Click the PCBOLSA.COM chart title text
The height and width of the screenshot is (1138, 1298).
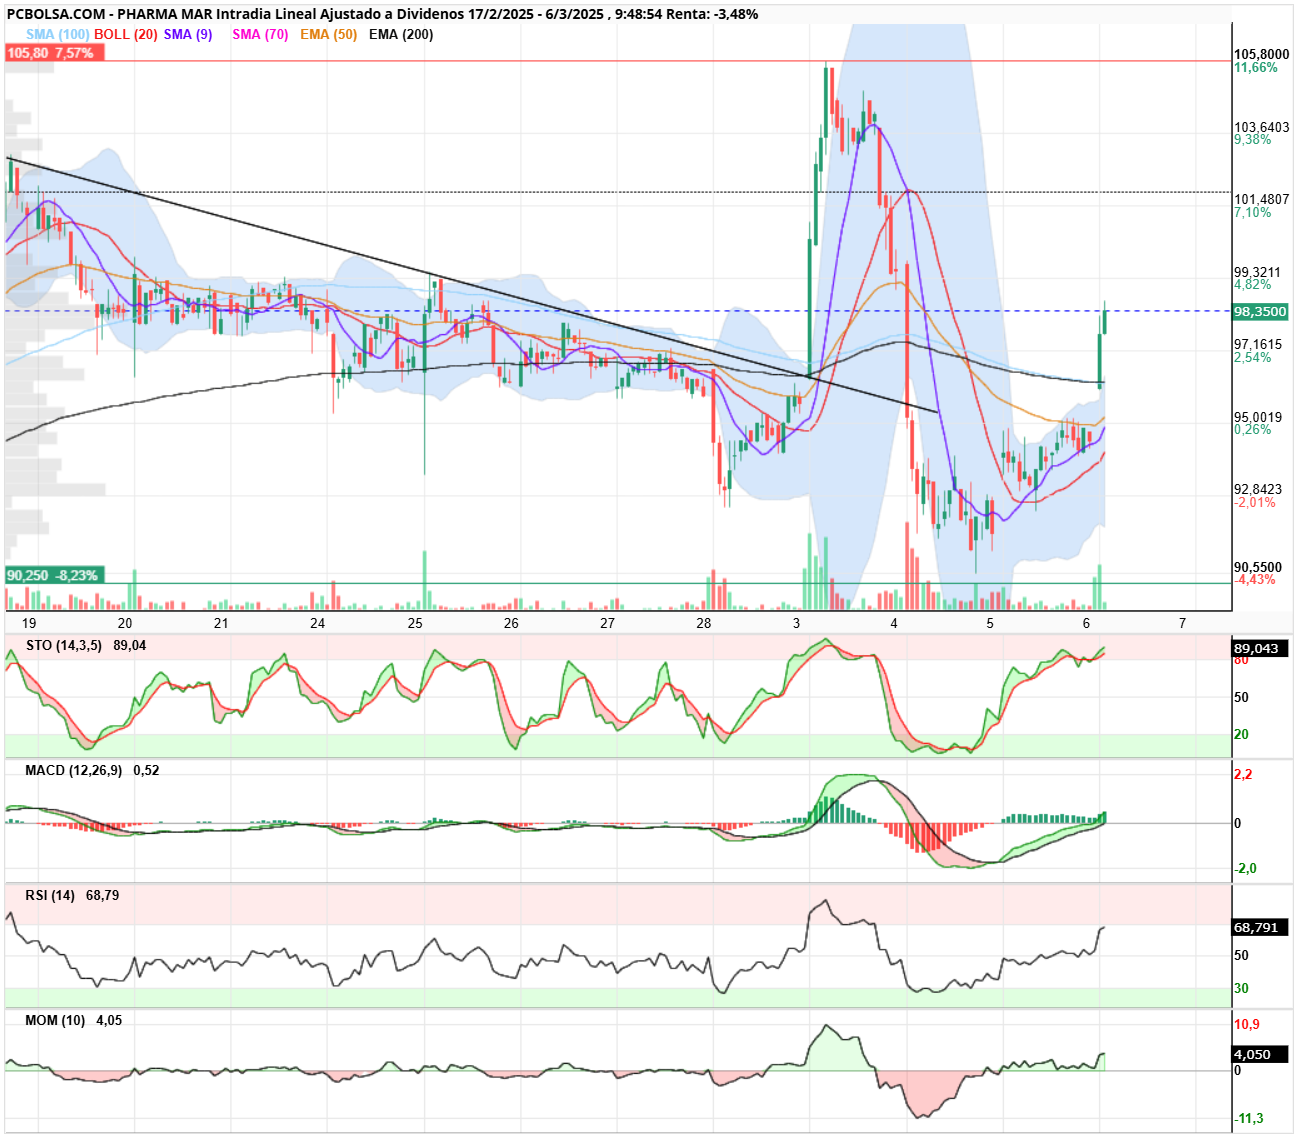(56, 14)
